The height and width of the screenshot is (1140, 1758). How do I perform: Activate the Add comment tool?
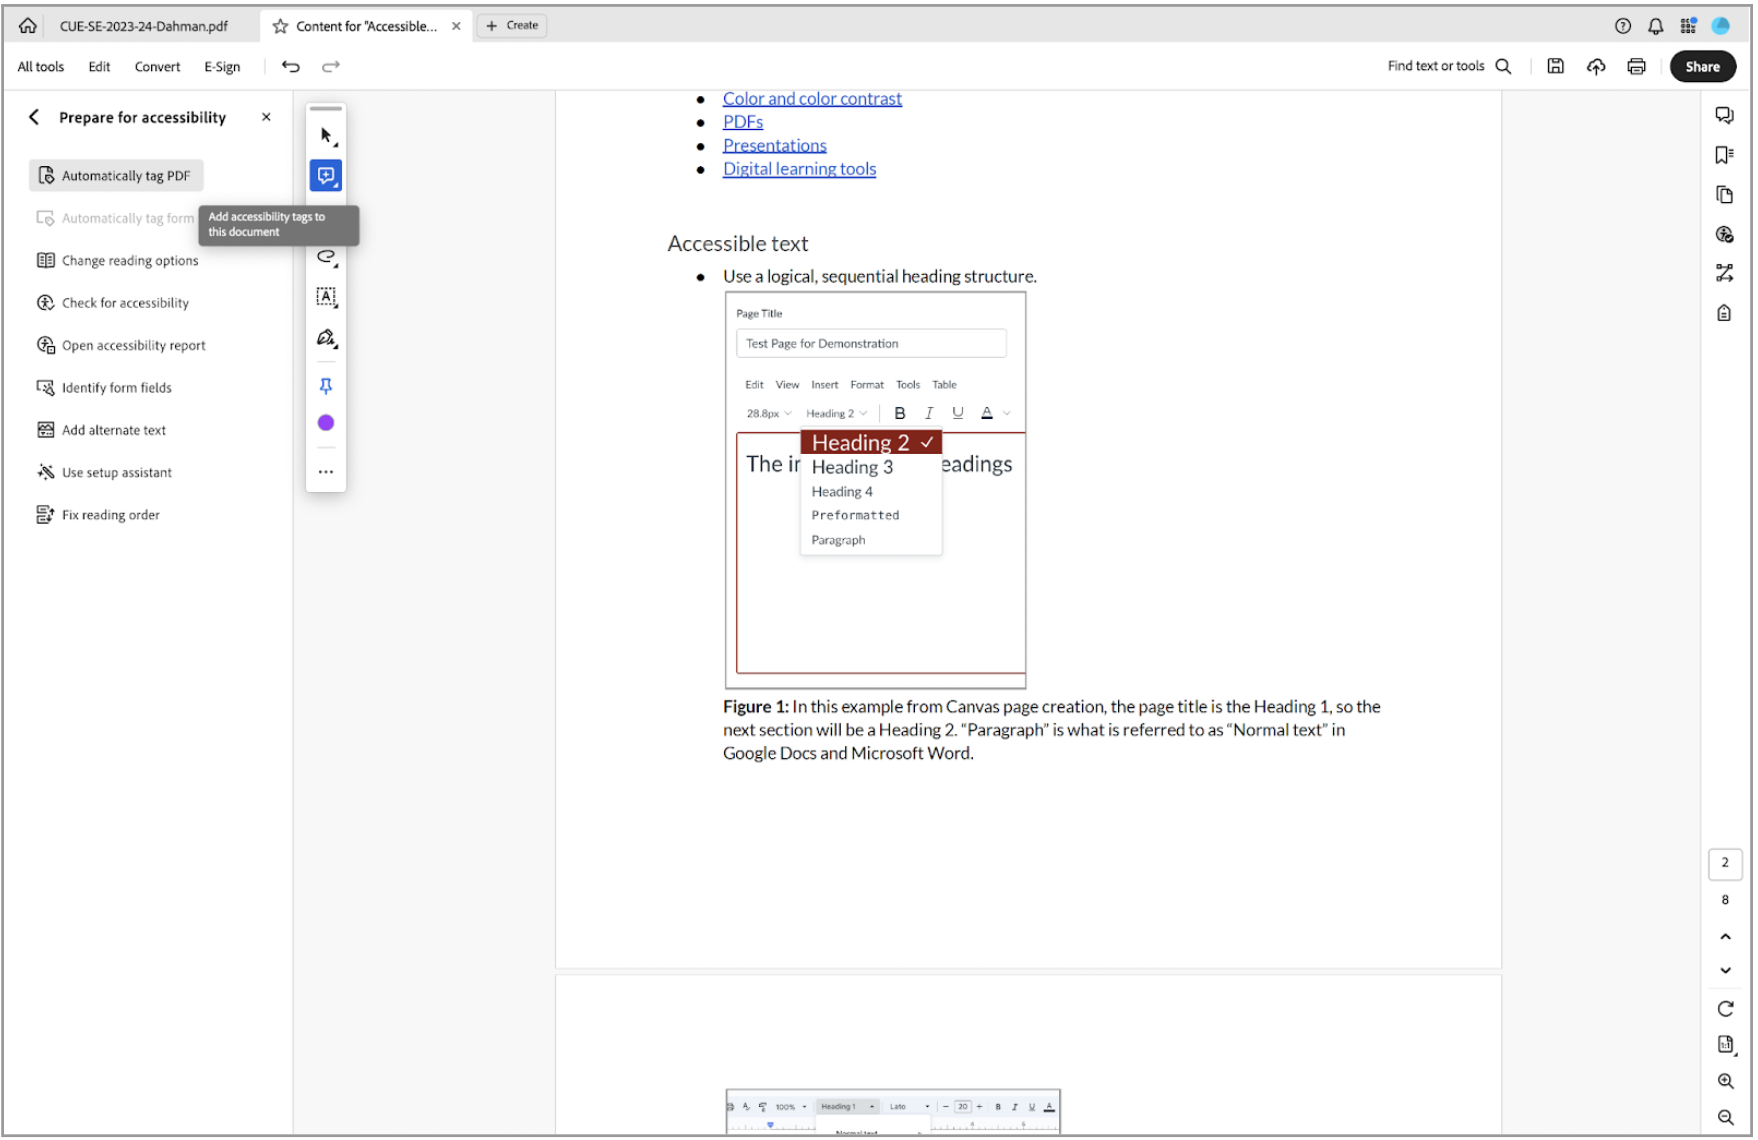pyautogui.click(x=326, y=176)
